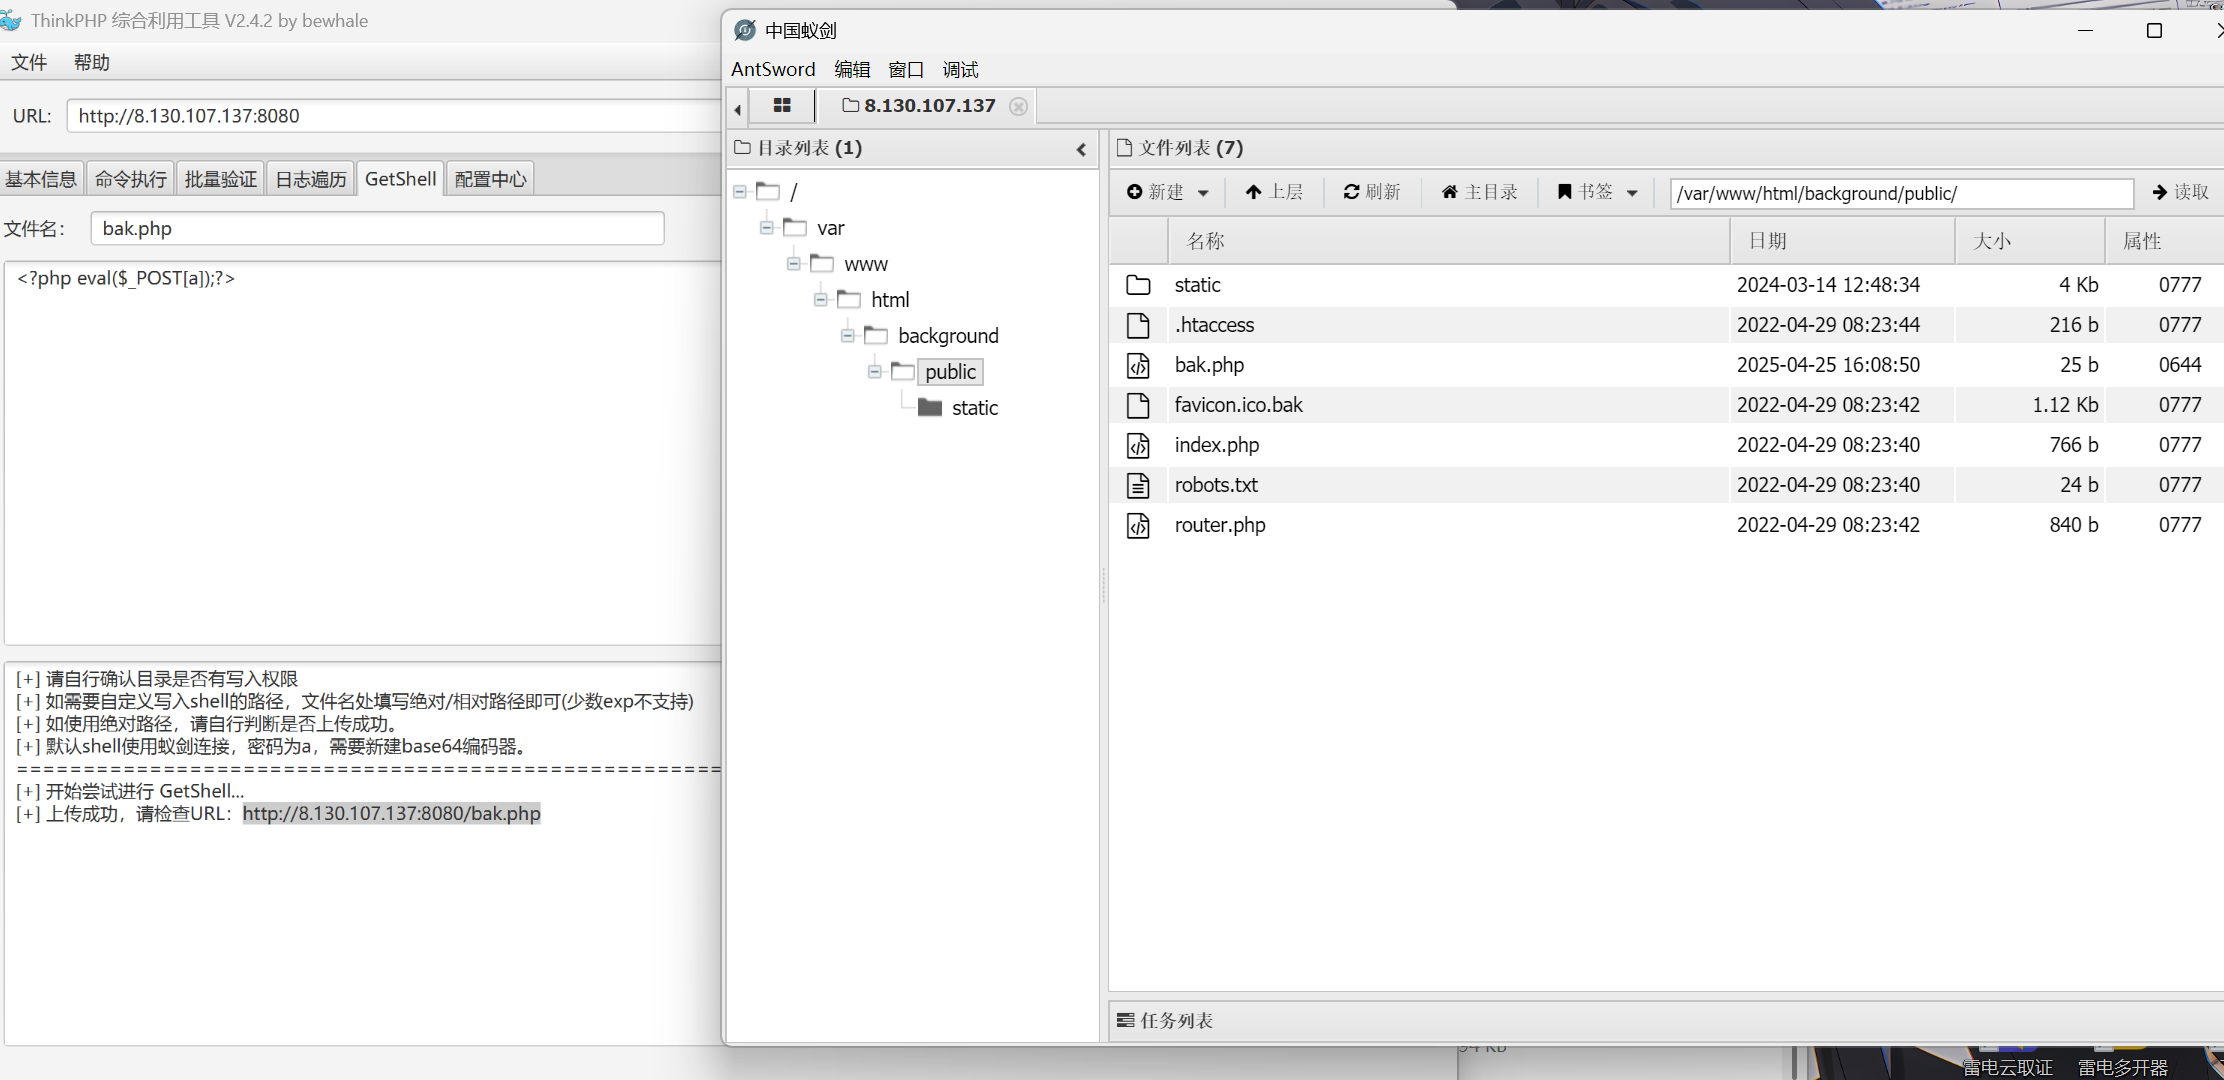Click the 文件名 bak.php input field
The width and height of the screenshot is (2224, 1080).
[377, 228]
